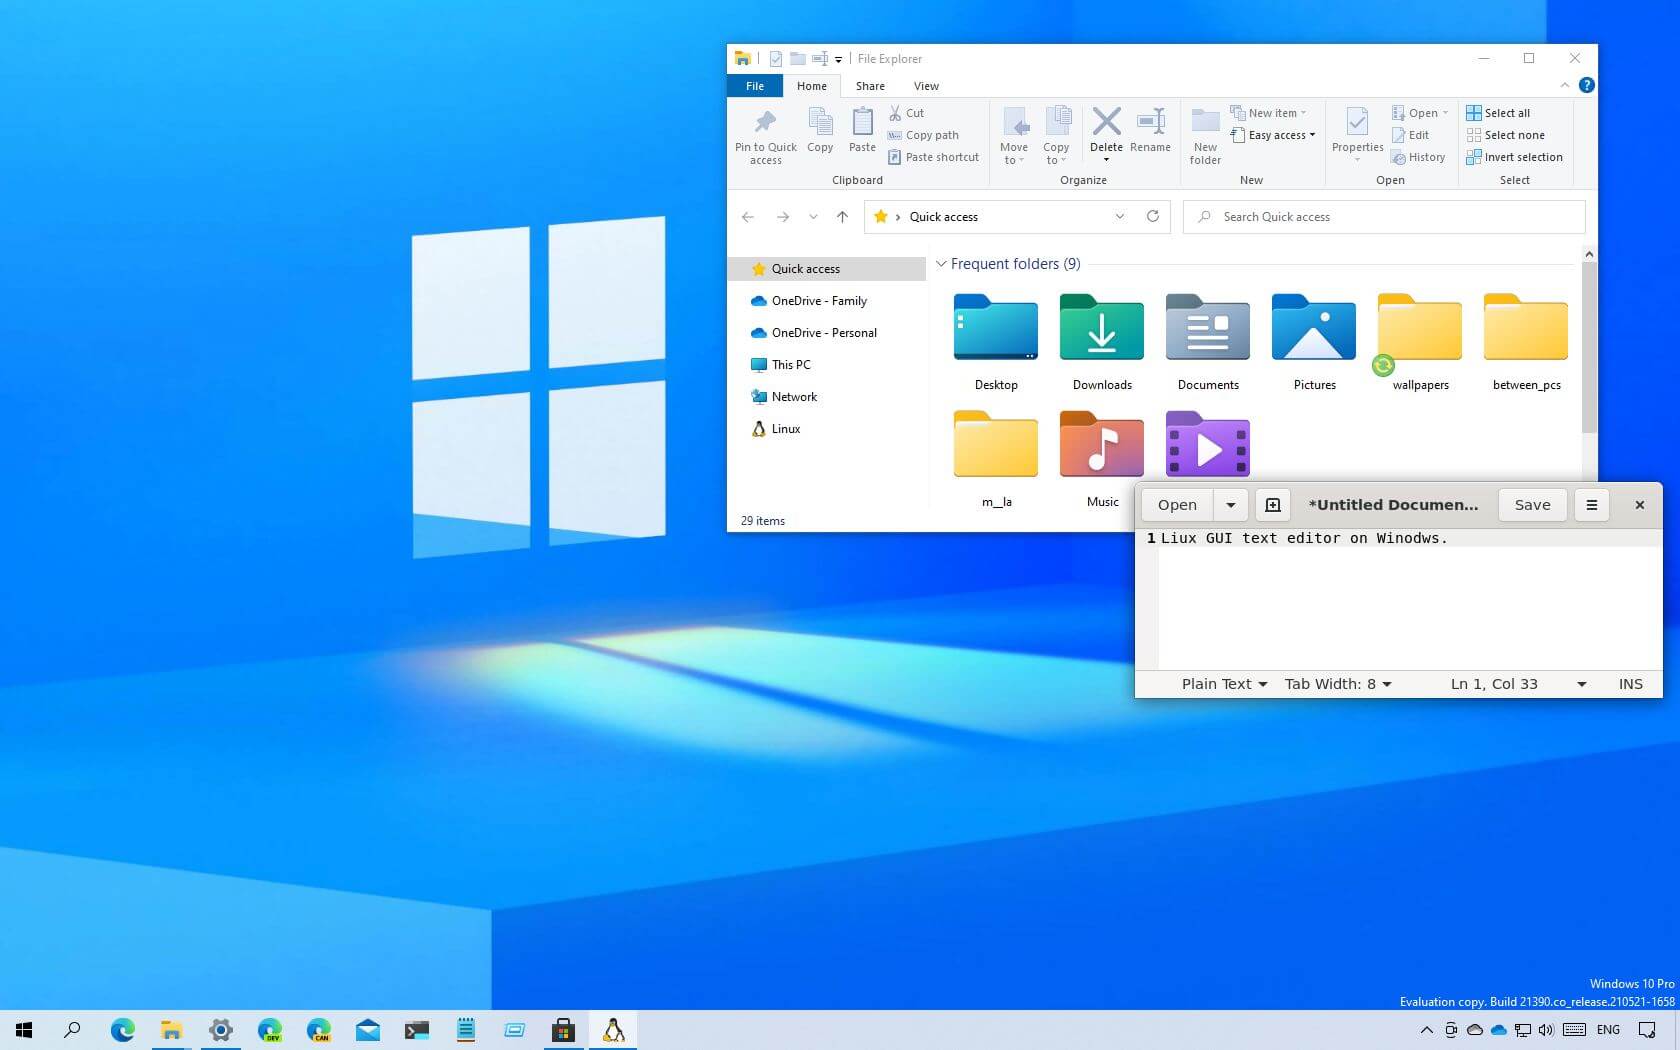Image resolution: width=1680 pixels, height=1050 pixels.
Task: Create a new document in gedit
Action: (1272, 505)
